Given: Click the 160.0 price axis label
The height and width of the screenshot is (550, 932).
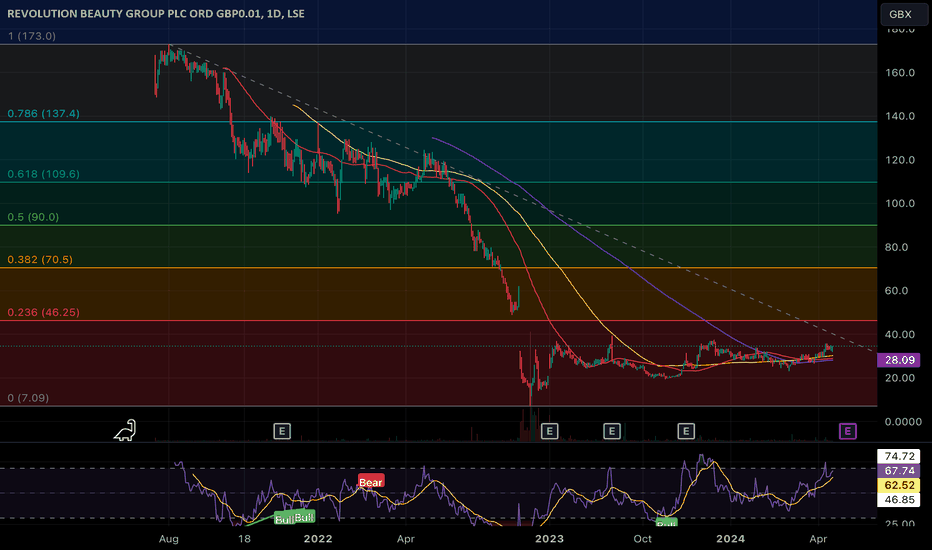Looking at the screenshot, I should click(x=900, y=73).
